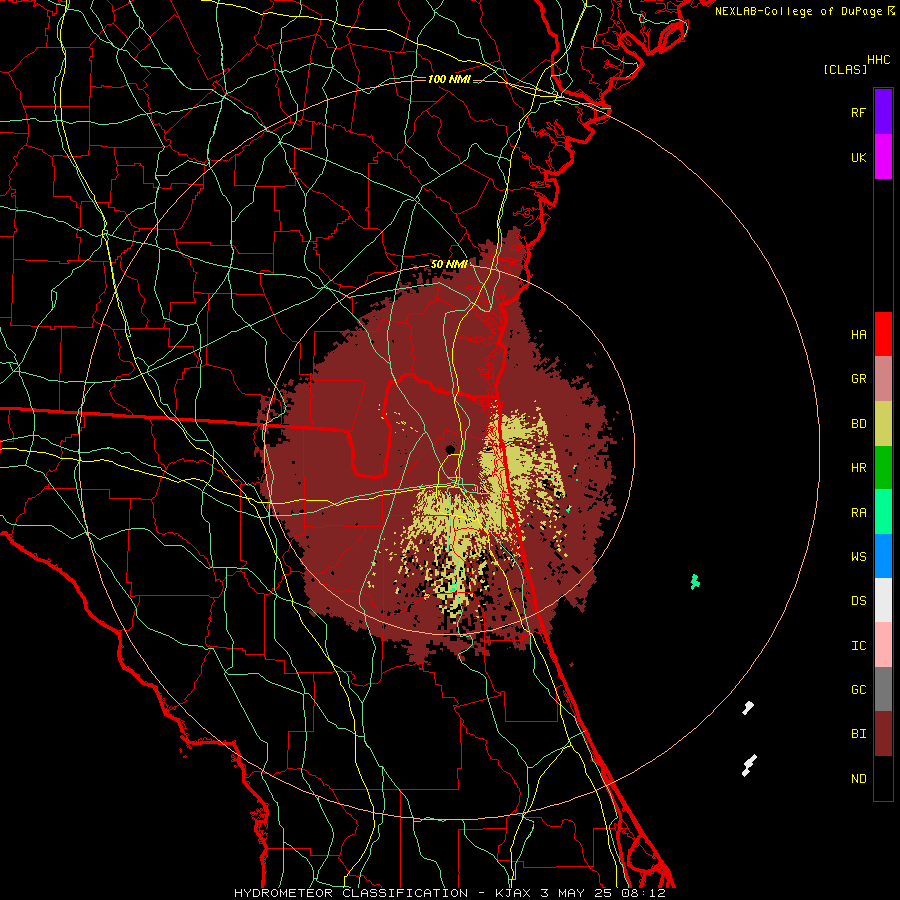900x900 pixels.
Task: Click the 'IC' legend label
Action: [858, 646]
